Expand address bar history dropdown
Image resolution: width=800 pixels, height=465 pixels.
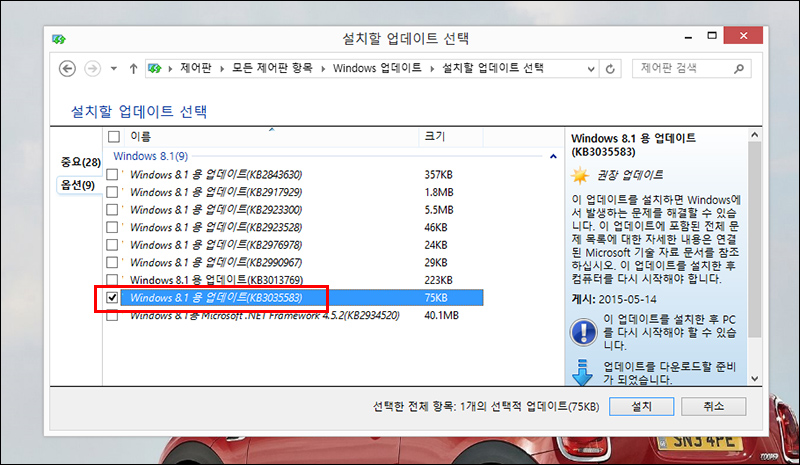click(591, 69)
